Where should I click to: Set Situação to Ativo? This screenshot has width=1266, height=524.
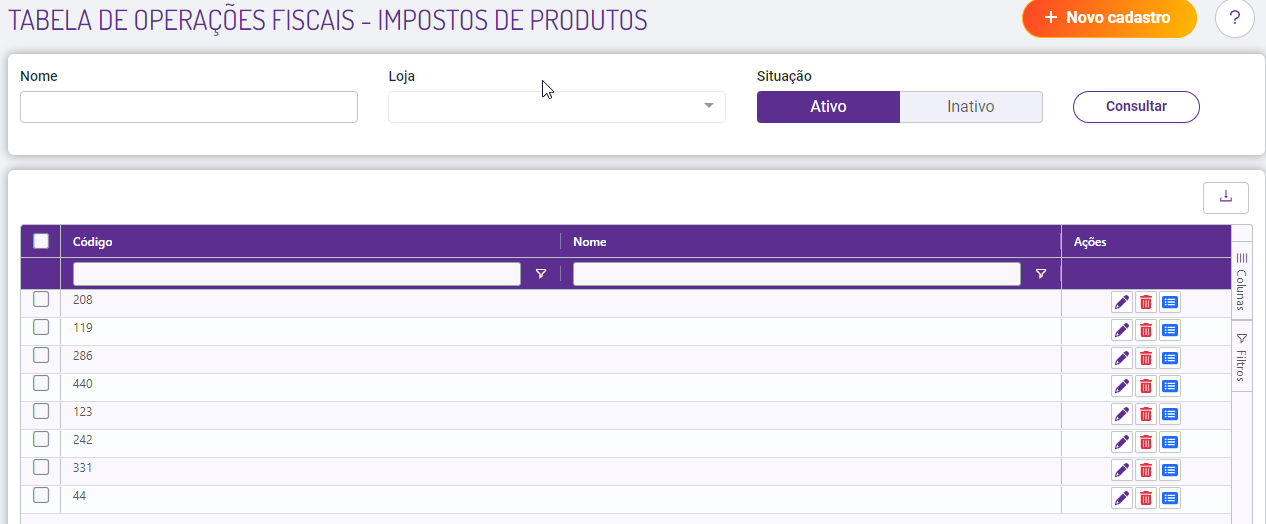click(x=828, y=107)
